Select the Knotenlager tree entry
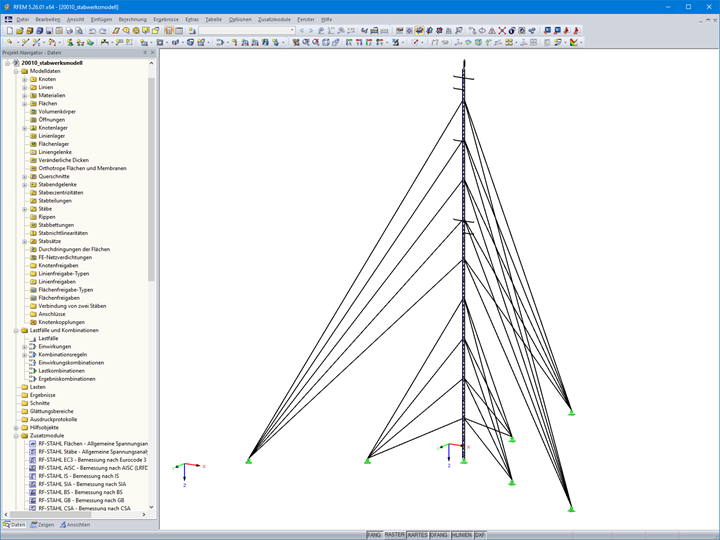 53,128
